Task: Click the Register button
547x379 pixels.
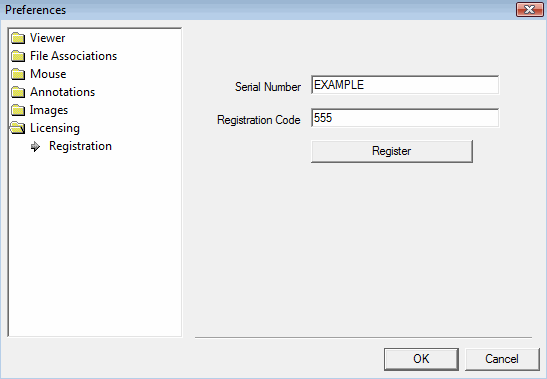Action: (392, 151)
